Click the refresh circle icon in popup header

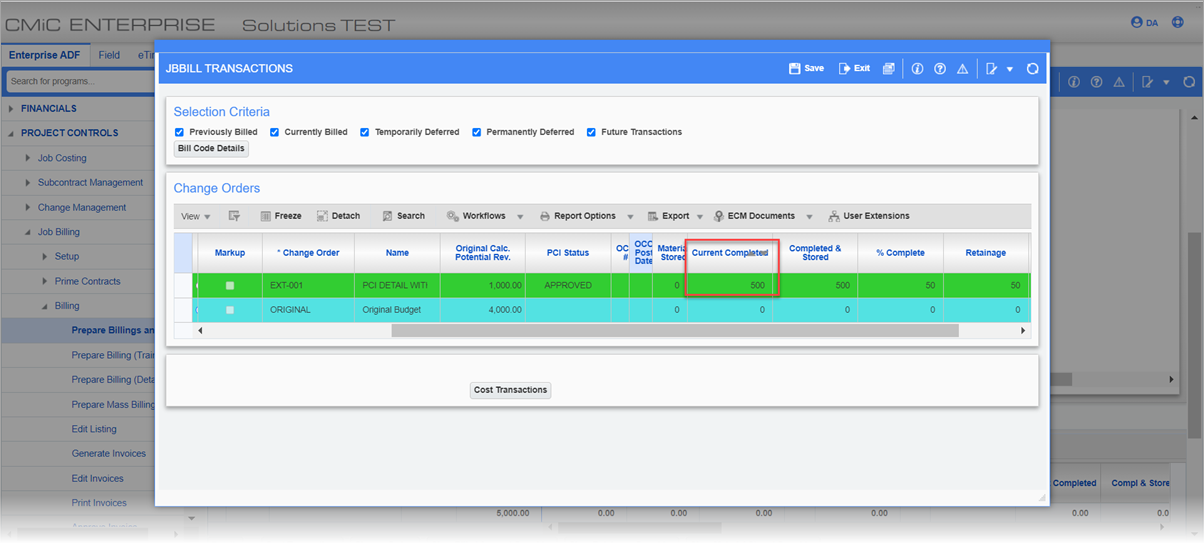(1033, 69)
